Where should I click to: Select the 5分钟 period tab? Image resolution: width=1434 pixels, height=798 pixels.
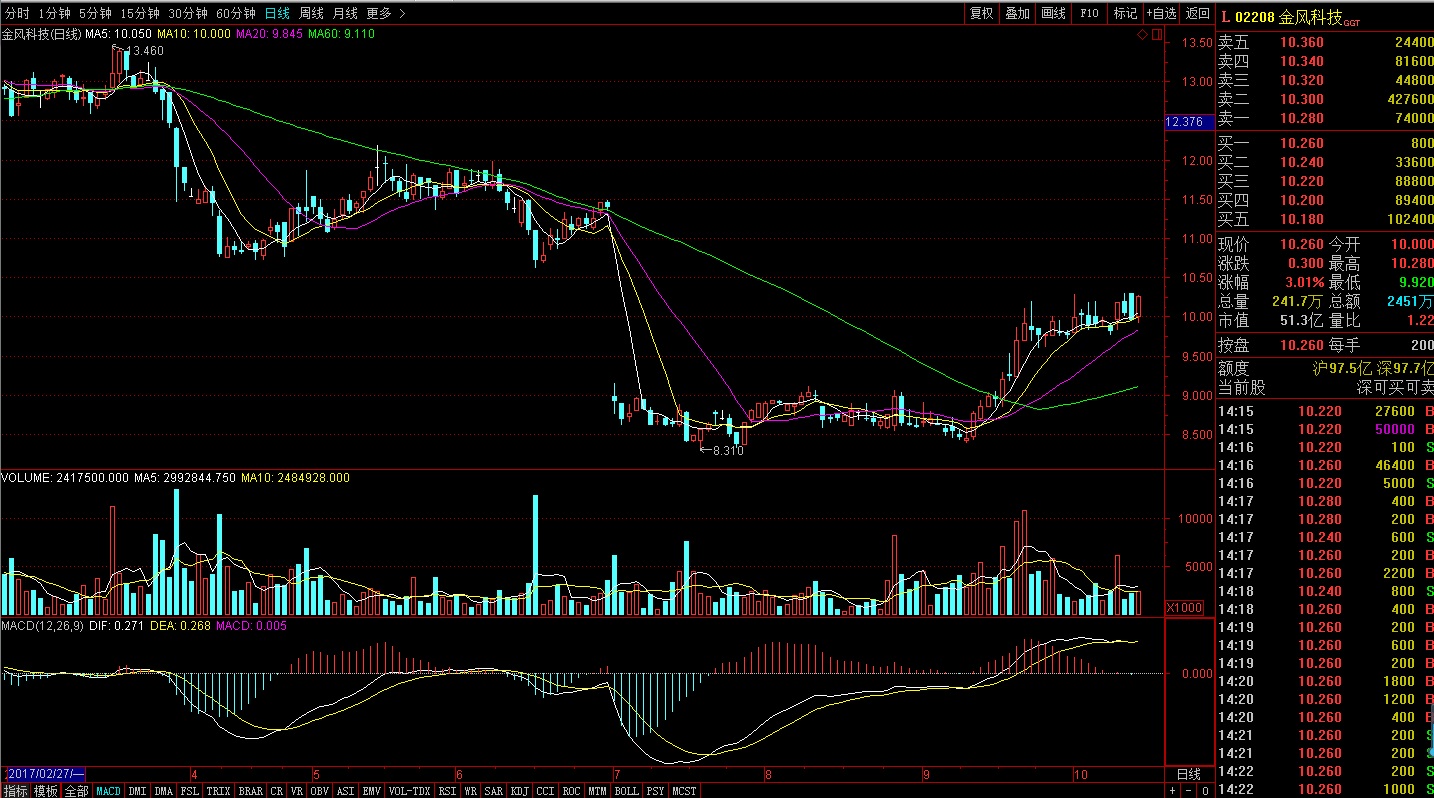(x=95, y=13)
